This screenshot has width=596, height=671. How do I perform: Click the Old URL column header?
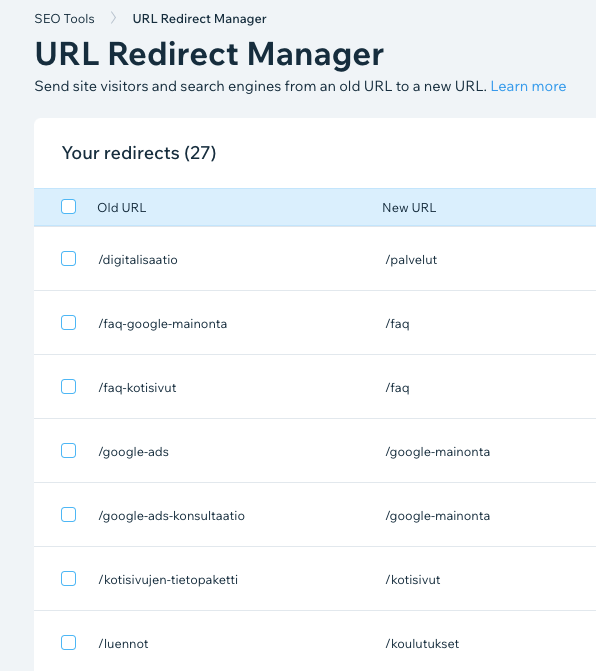pyautogui.click(x=122, y=208)
